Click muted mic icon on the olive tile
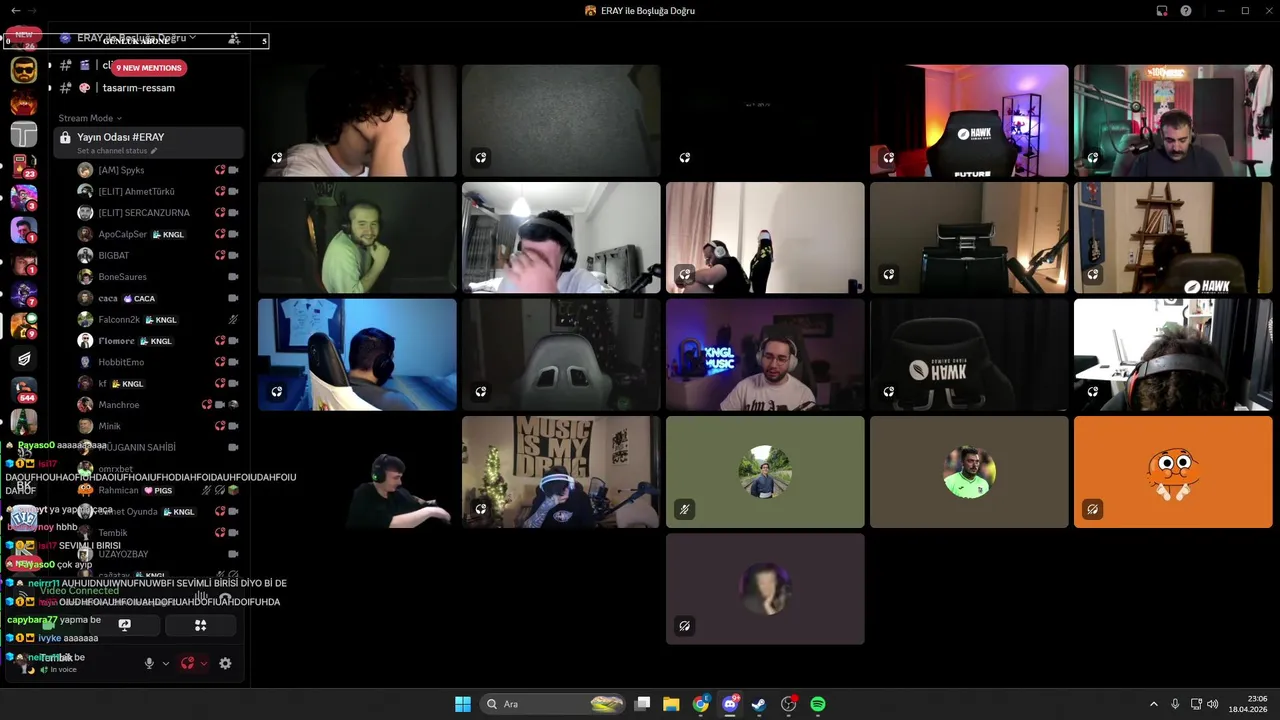Screen dimensions: 1280x720 [684, 509]
